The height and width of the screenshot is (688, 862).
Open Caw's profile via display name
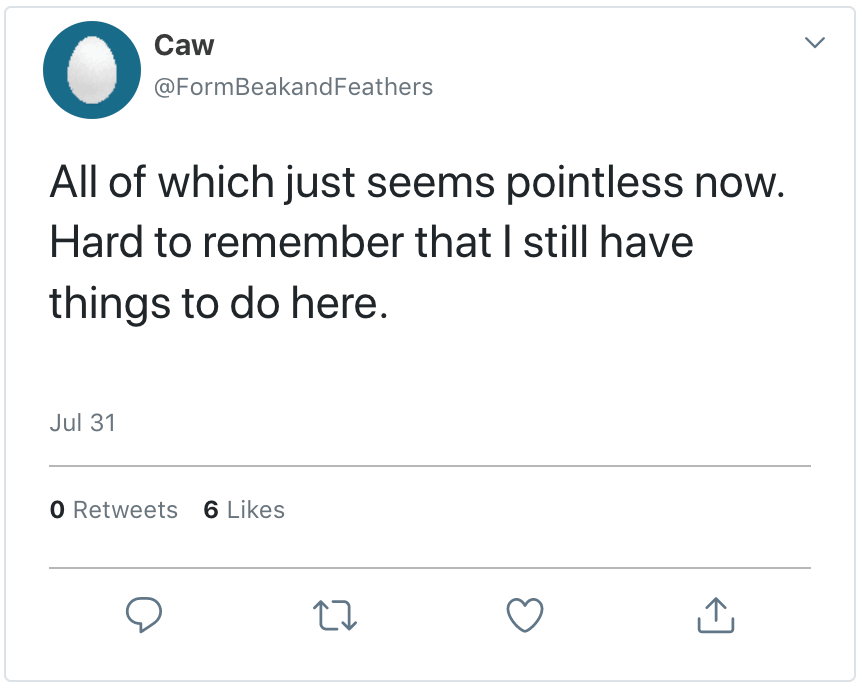[184, 45]
